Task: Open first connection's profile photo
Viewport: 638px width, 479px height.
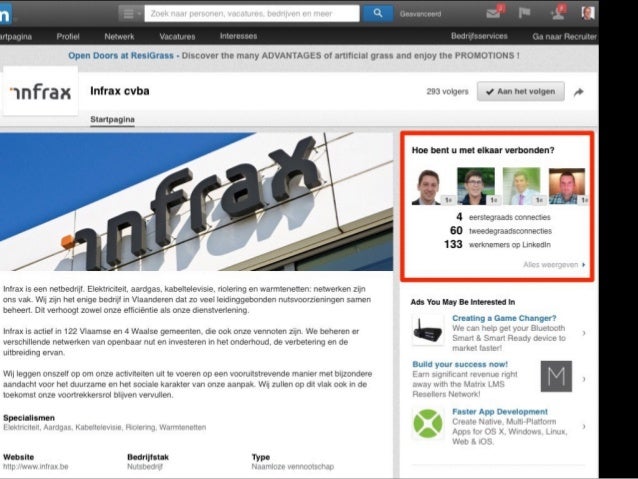Action: point(430,186)
